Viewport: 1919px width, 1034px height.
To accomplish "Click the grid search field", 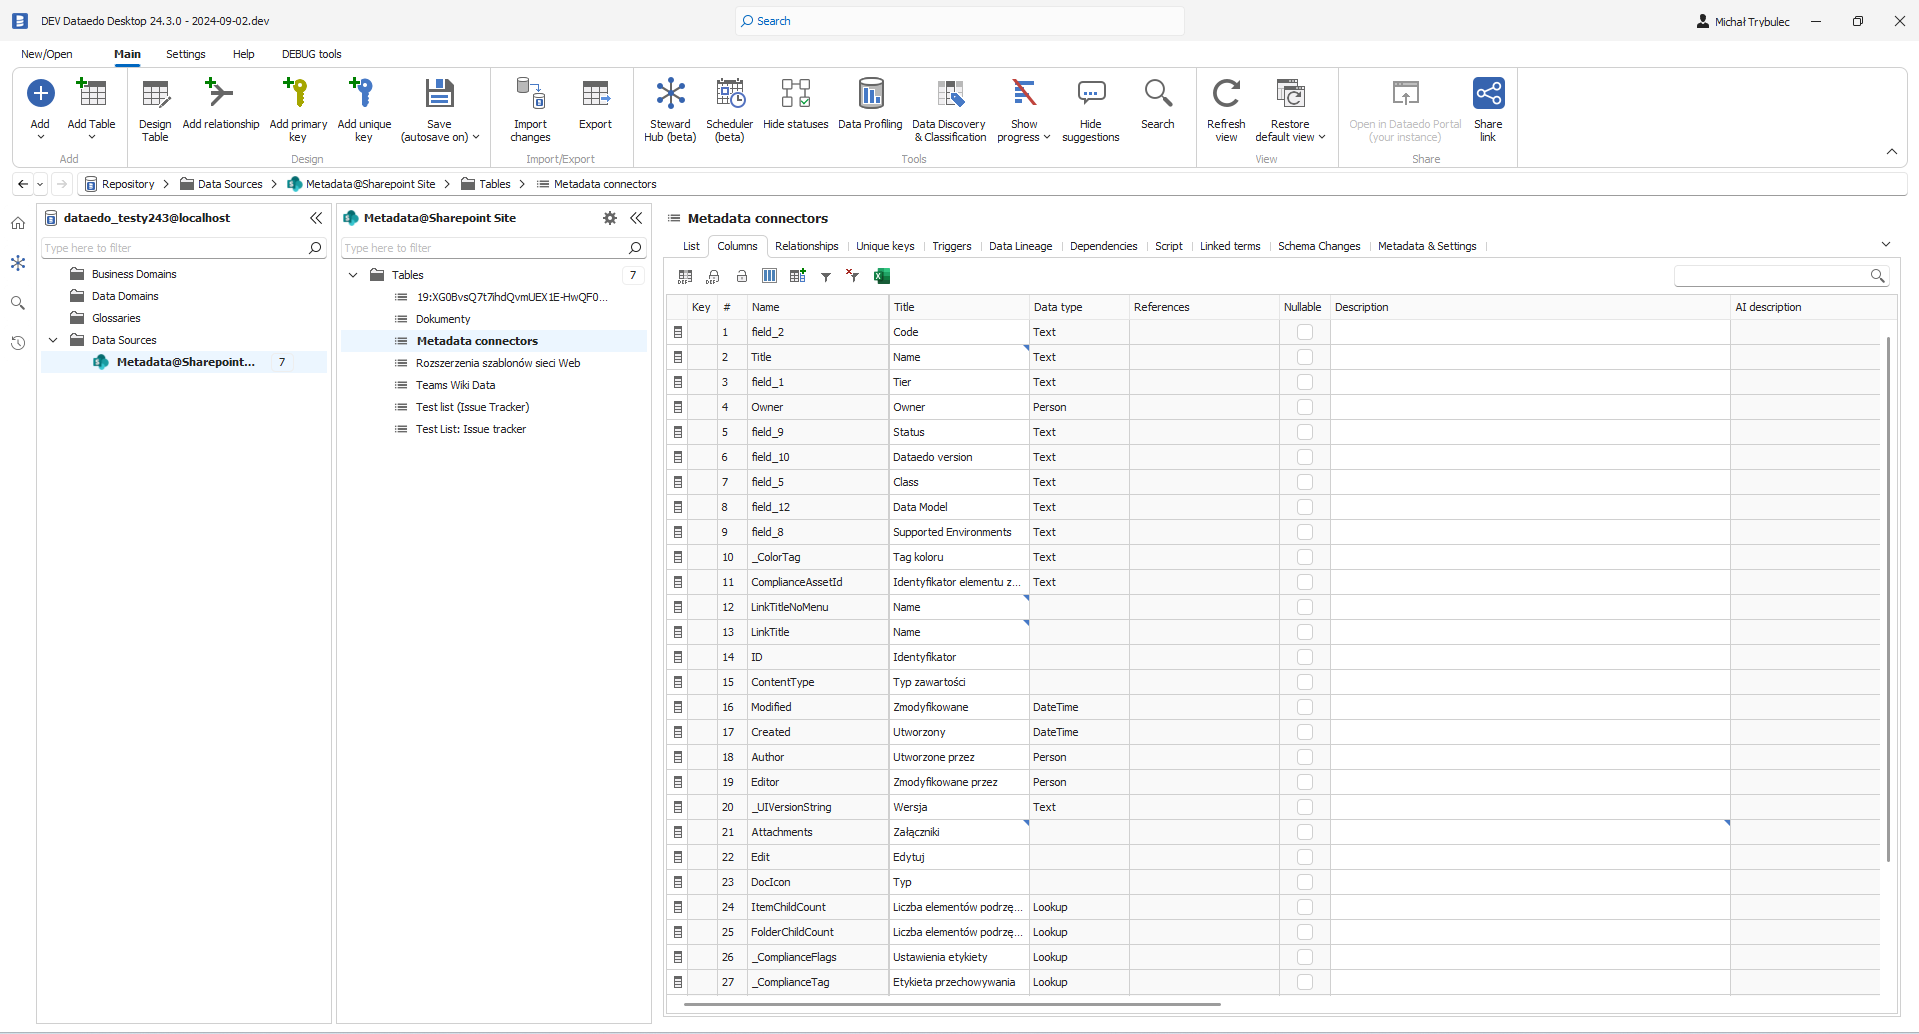I will click(x=1782, y=276).
